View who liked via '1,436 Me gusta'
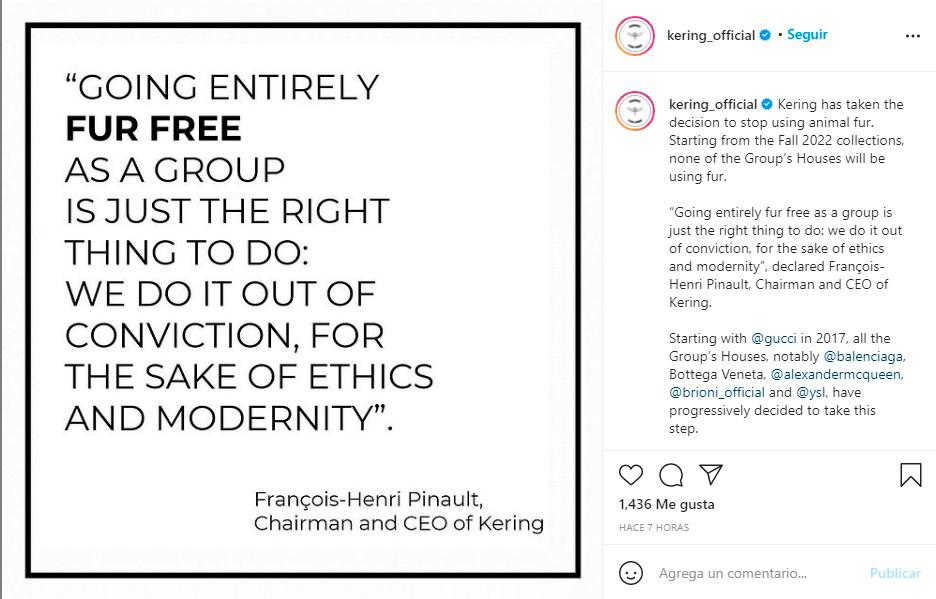Viewport: 936px width, 599px height. [x=667, y=504]
